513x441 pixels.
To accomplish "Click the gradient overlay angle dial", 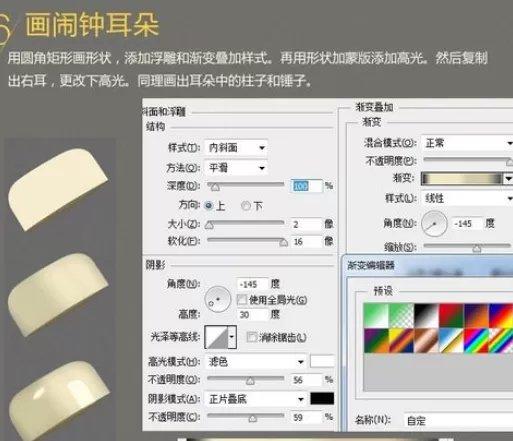I will click(x=434, y=223).
